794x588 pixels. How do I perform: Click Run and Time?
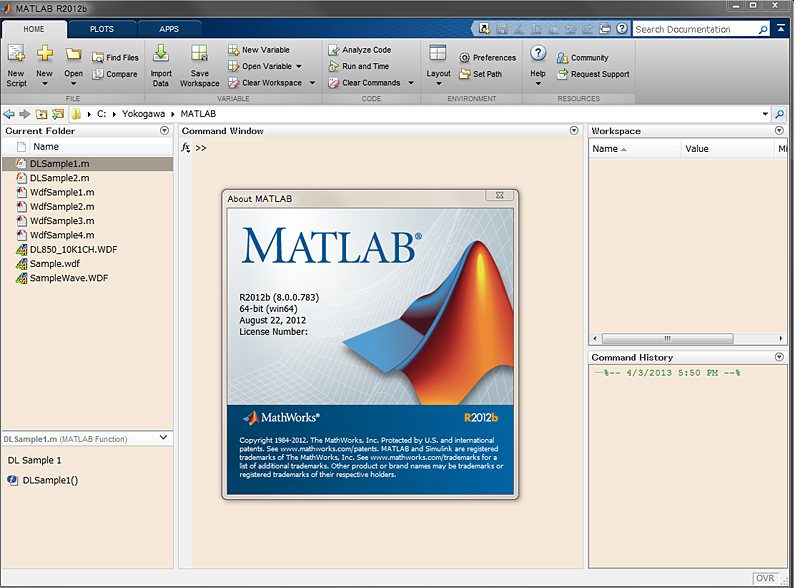pyautogui.click(x=359, y=66)
